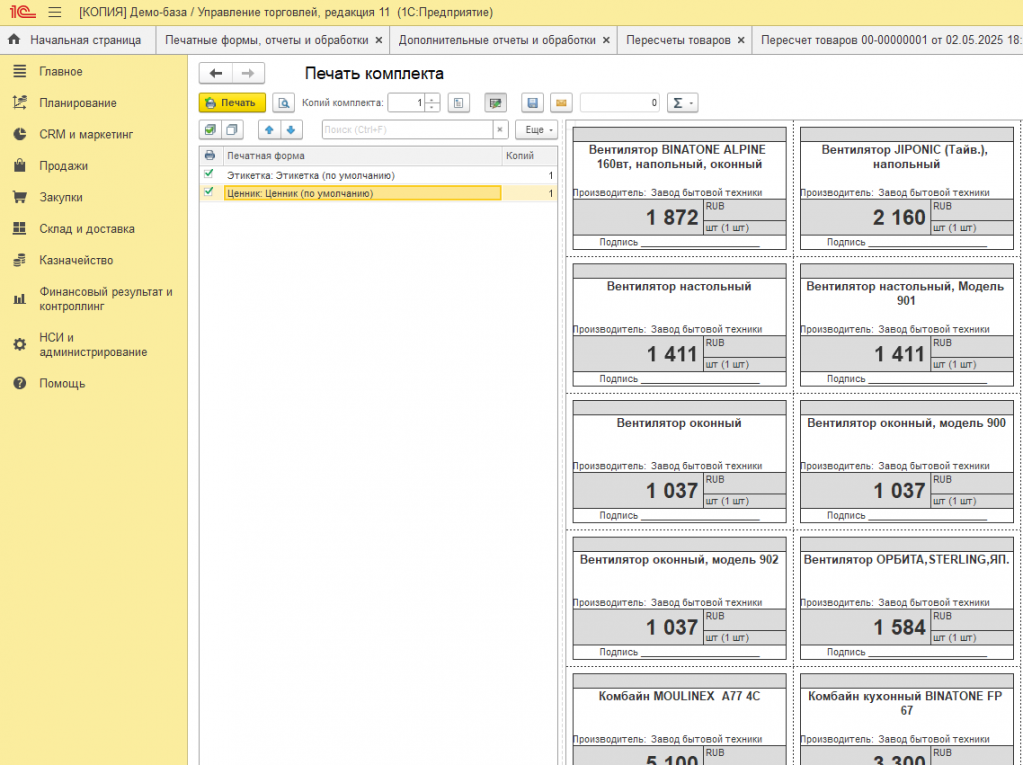Switch to Дополнительные отчеты и обработки tab
Viewport: 1023px width, 765px height.
(496, 40)
